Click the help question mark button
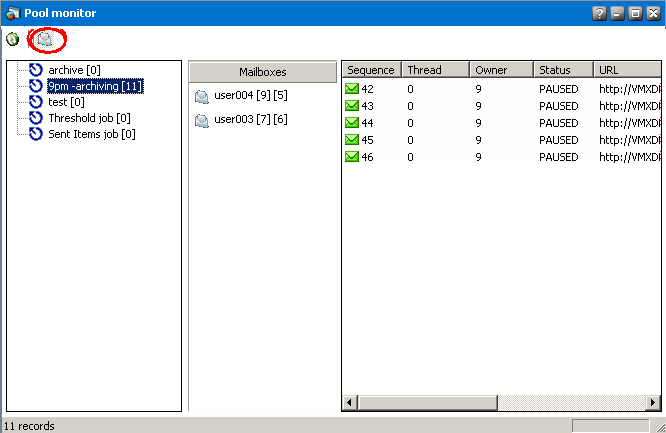666x433 pixels. click(599, 13)
